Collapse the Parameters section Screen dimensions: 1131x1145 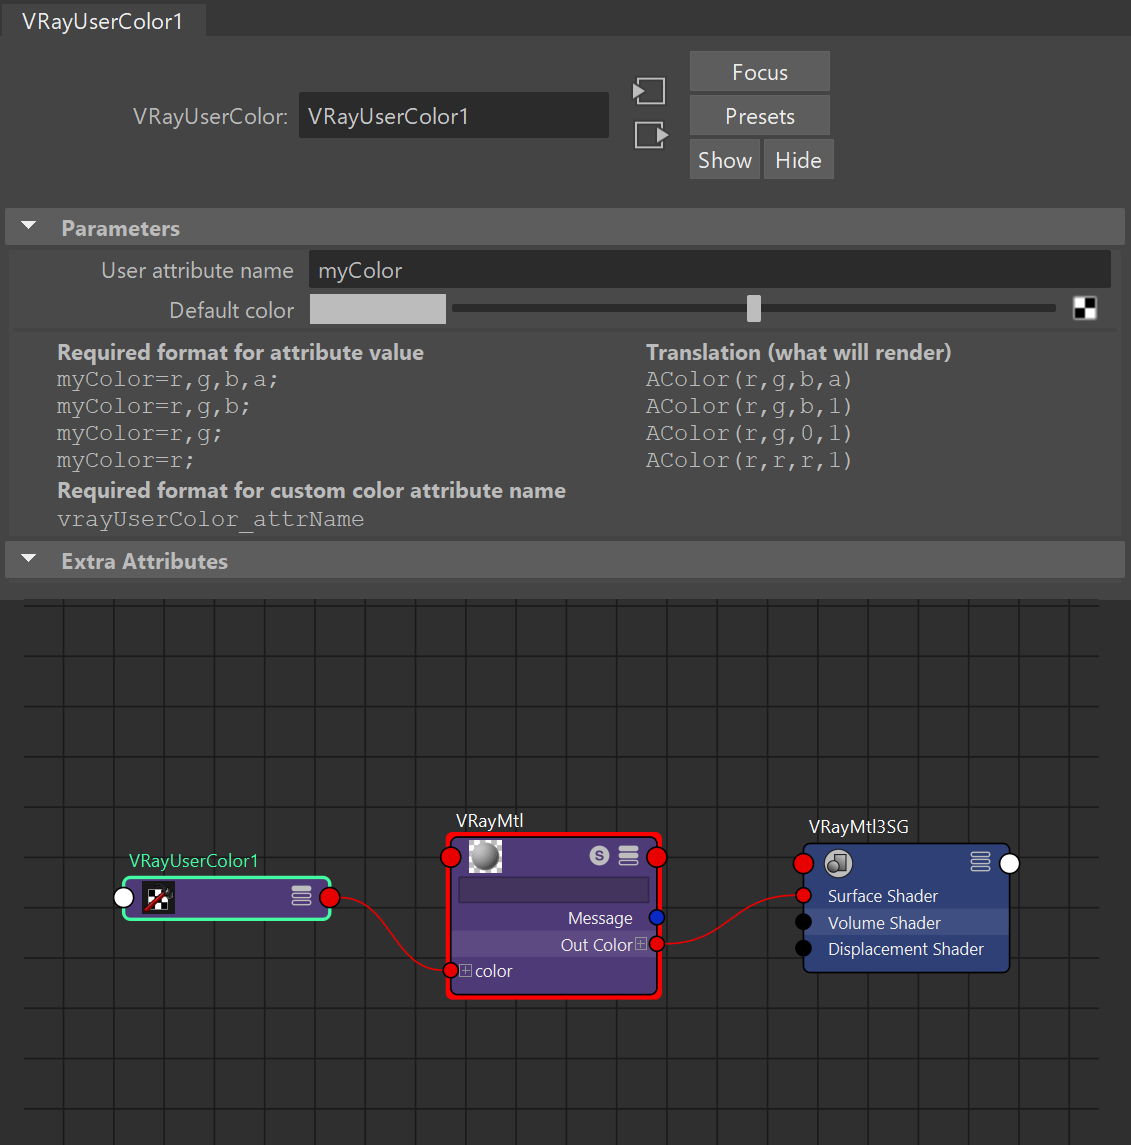pos(29,227)
